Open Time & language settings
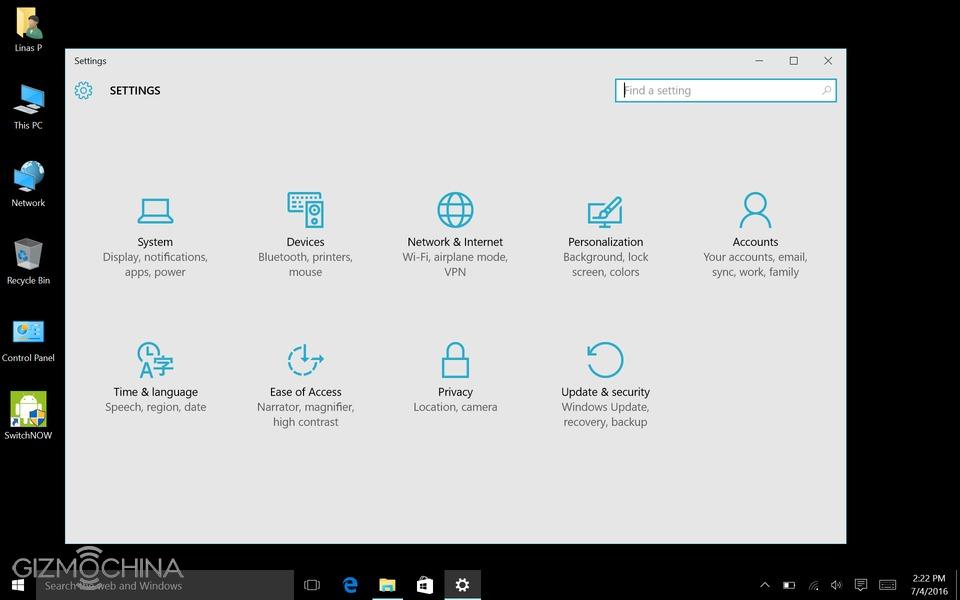This screenshot has height=600, width=960. coord(155,361)
